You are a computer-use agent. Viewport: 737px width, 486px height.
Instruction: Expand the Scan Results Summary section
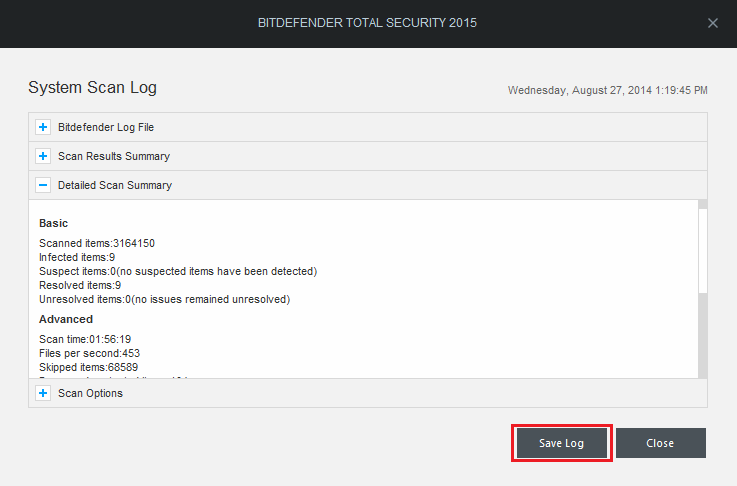(x=43, y=156)
